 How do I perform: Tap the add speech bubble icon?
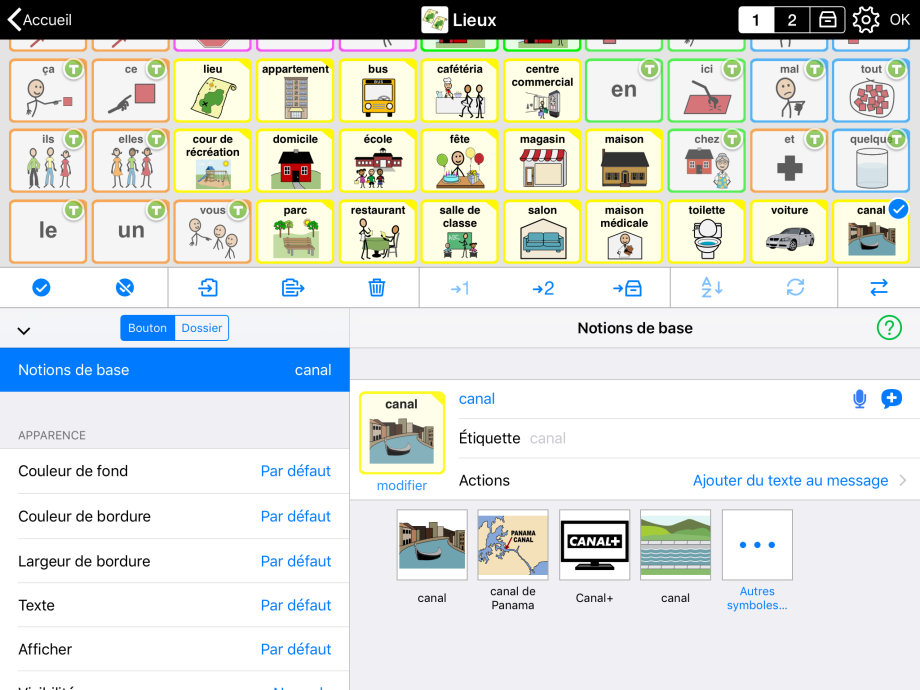tap(891, 399)
